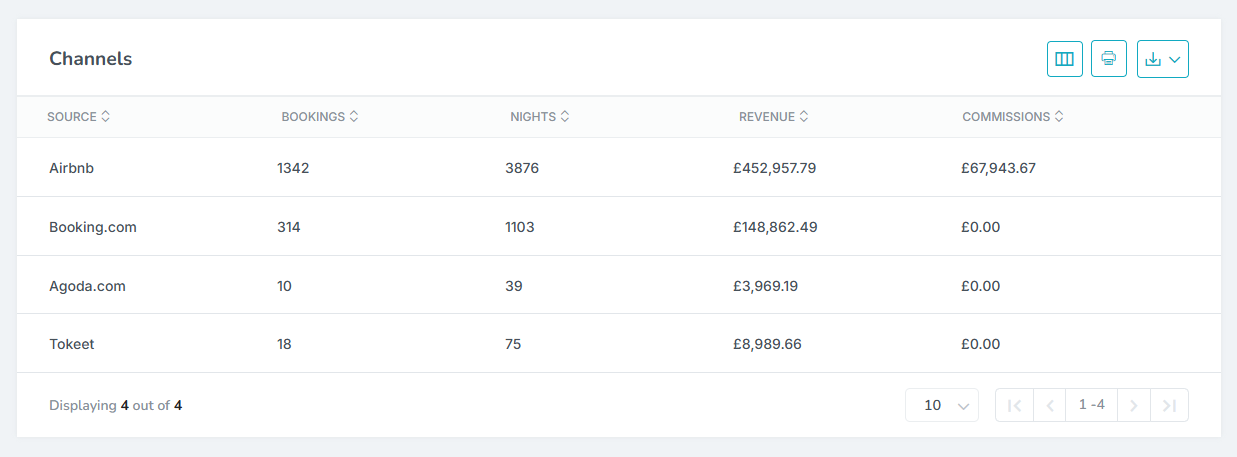Click the print table icon
This screenshot has height=457, width=1237.
(x=1108, y=59)
